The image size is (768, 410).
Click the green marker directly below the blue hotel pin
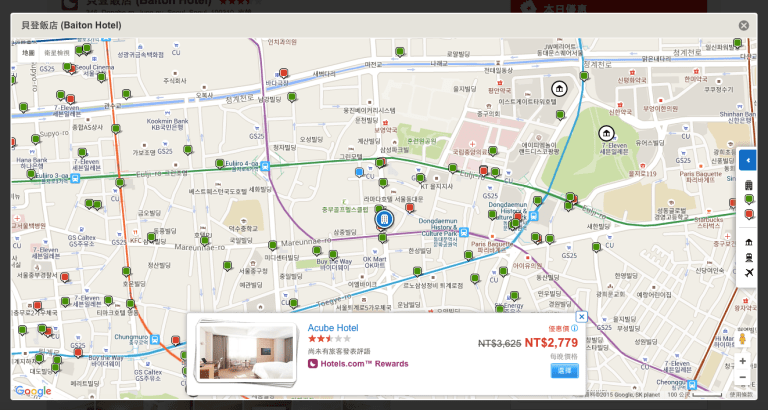coord(383,238)
